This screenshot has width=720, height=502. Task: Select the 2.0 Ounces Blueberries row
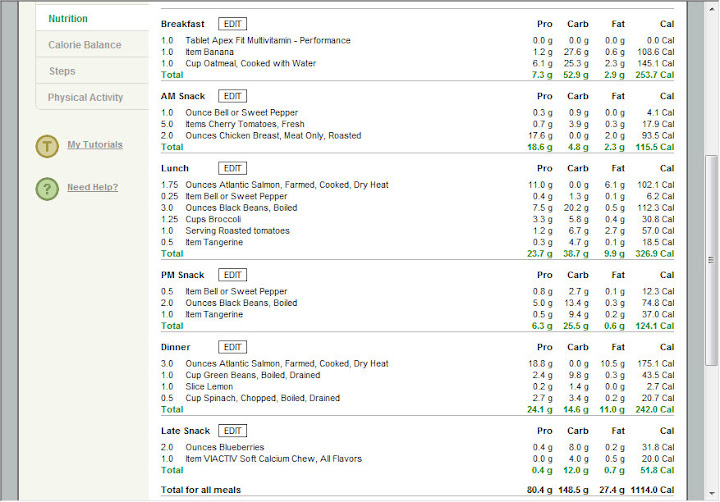point(417,447)
